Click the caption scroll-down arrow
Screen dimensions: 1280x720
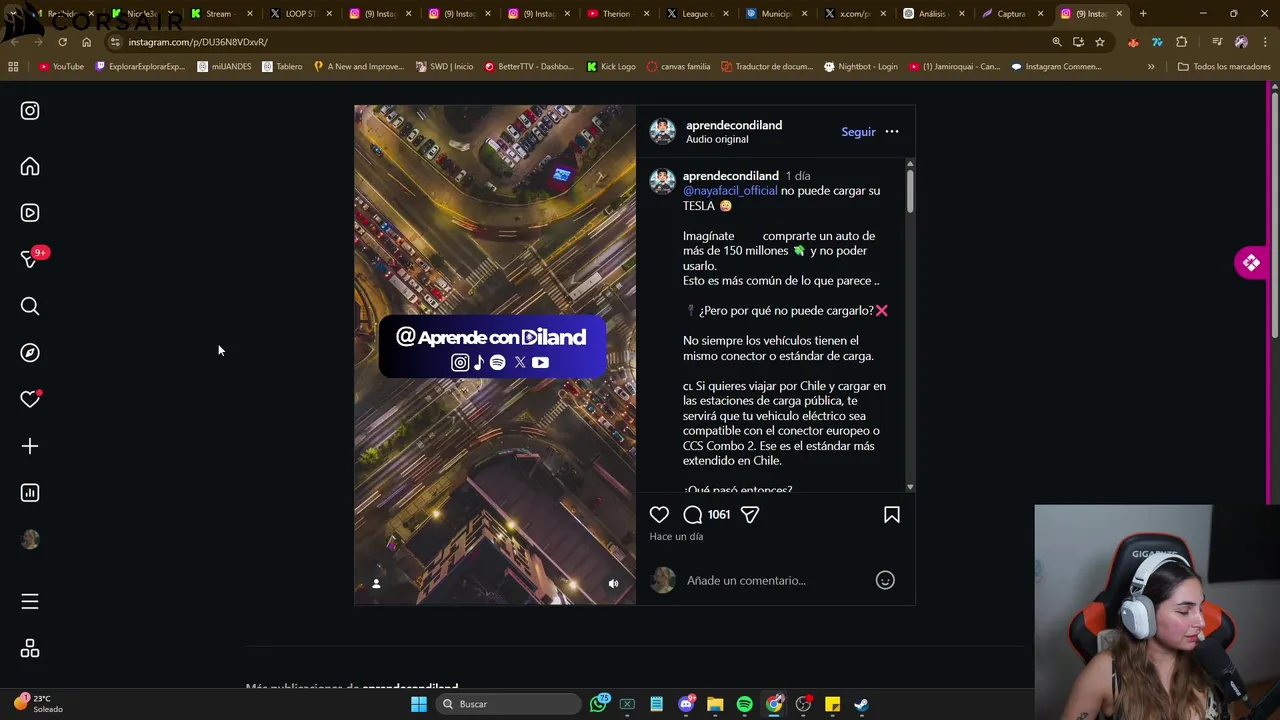pos(910,487)
